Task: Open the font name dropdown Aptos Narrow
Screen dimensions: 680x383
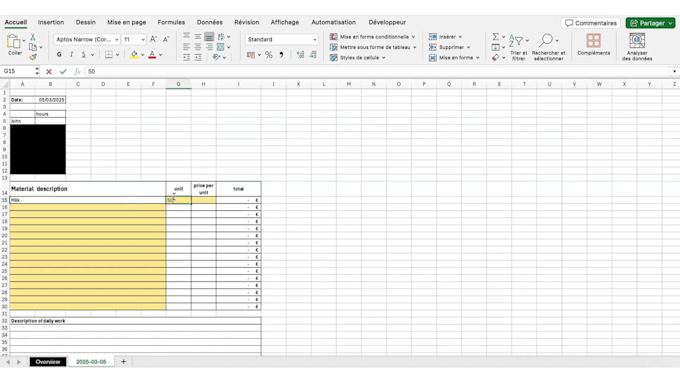Action: (x=86, y=39)
